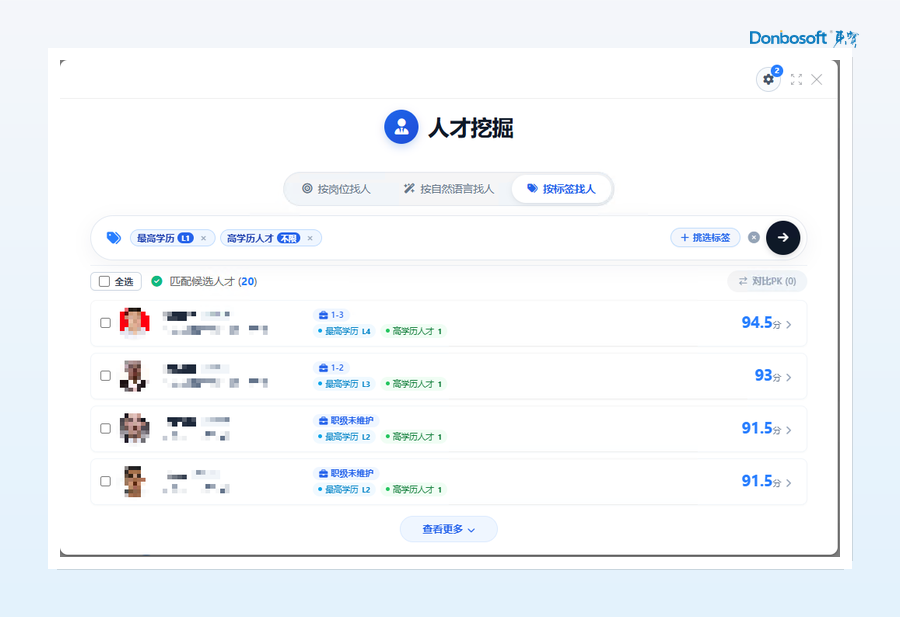The width and height of the screenshot is (900, 617).
Task: Click the 94.5分 score
Action: pos(761,323)
